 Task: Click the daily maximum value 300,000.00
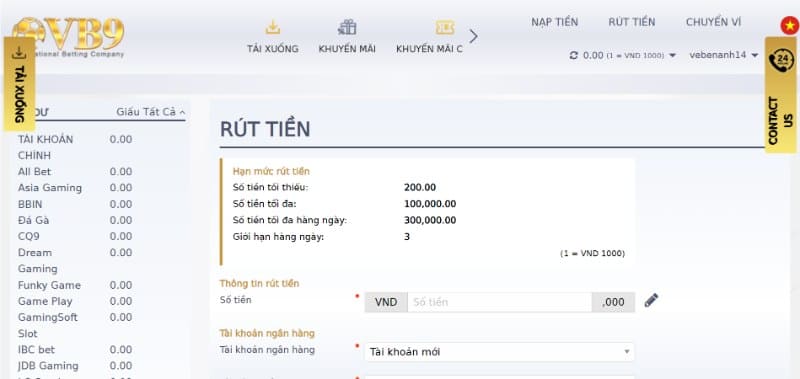coord(430,220)
